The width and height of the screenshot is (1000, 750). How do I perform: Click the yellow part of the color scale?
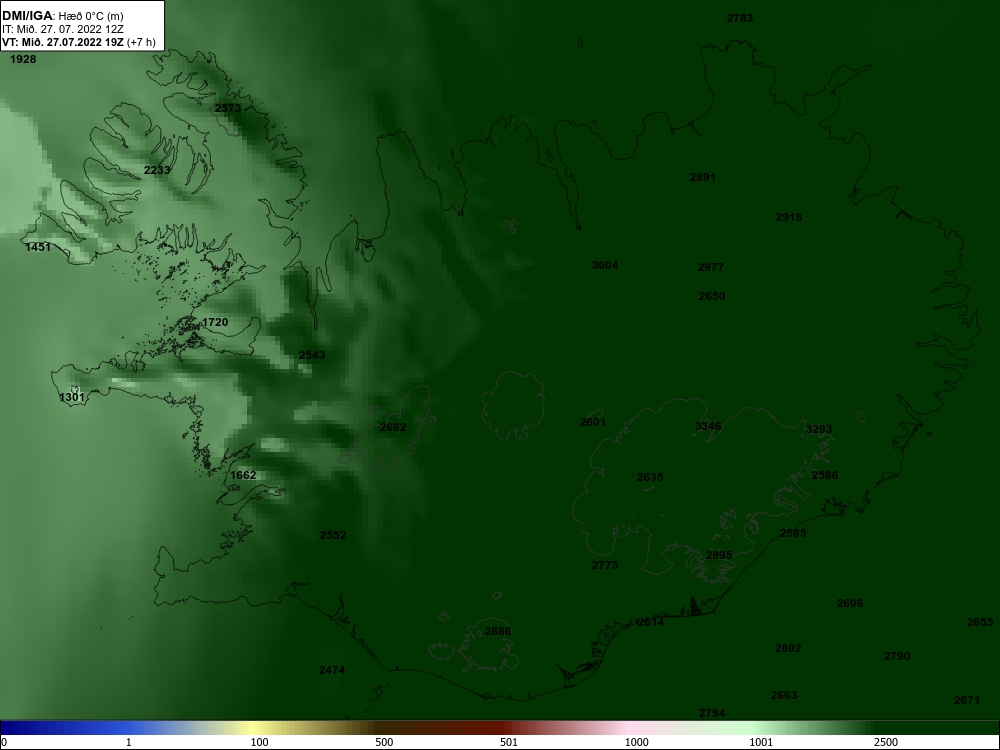(x=255, y=728)
